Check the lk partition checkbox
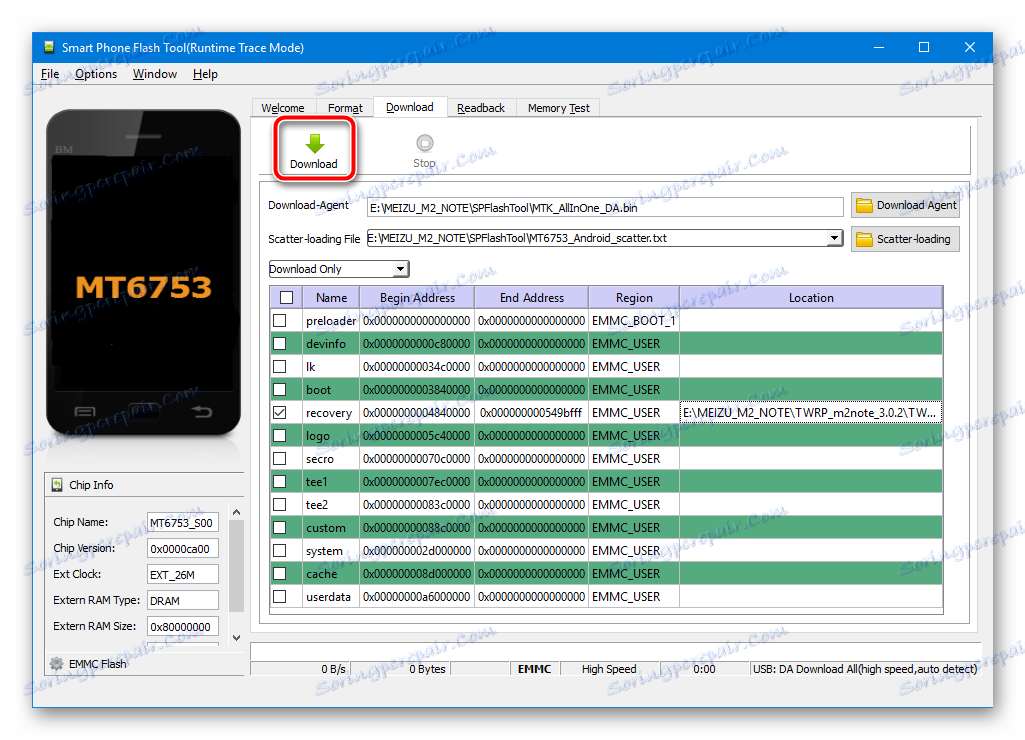This screenshot has width=1025, height=740. (280, 366)
